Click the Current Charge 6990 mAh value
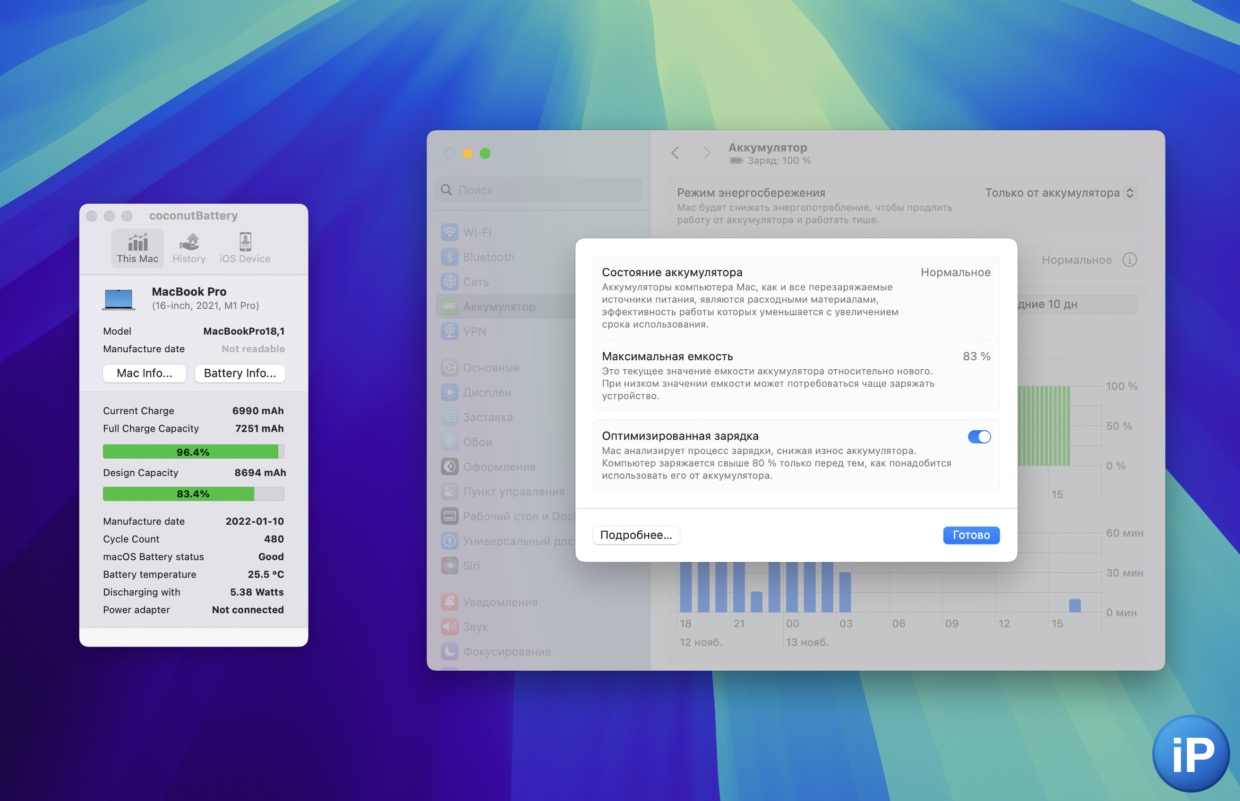1240x801 pixels. (x=257, y=411)
